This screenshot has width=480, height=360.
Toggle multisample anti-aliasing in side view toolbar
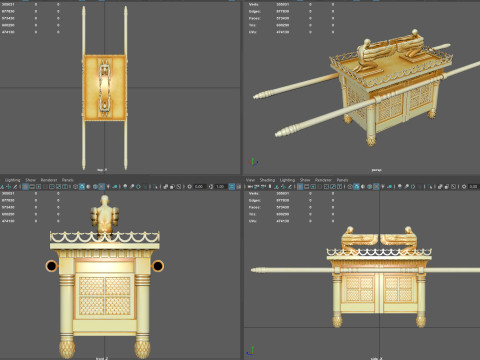coord(413,187)
